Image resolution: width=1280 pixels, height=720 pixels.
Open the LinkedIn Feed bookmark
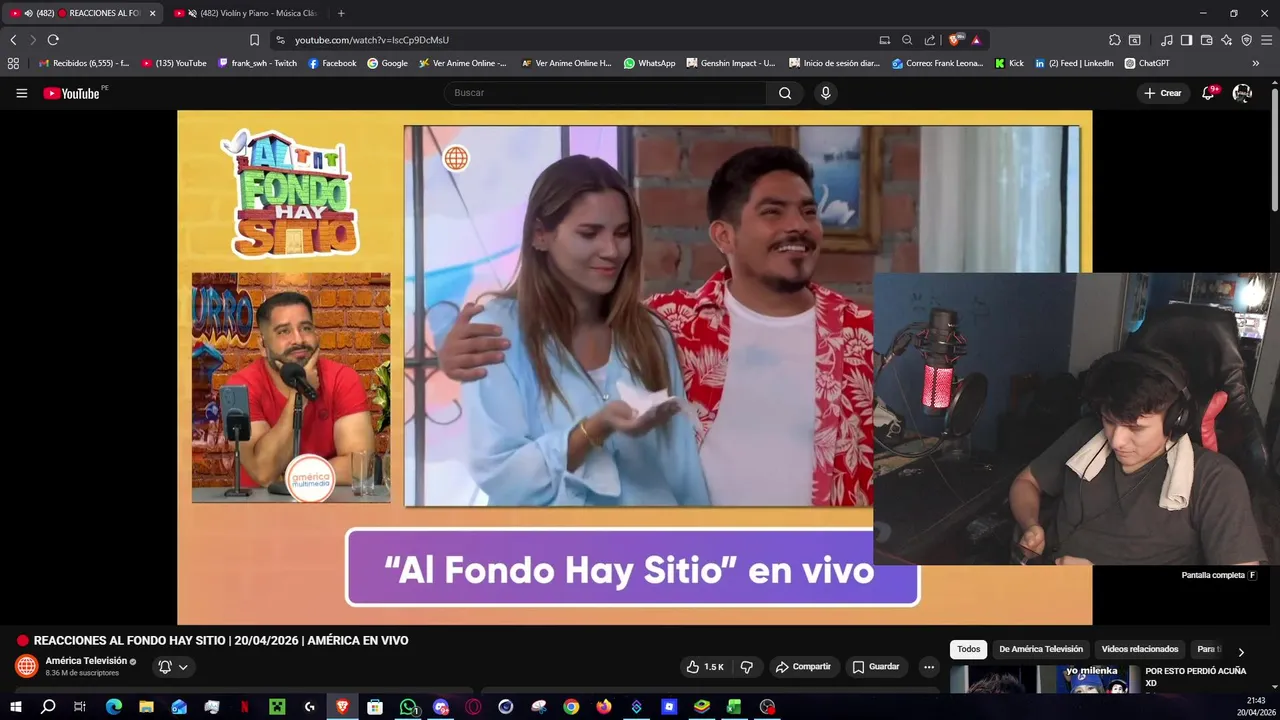[1074, 63]
